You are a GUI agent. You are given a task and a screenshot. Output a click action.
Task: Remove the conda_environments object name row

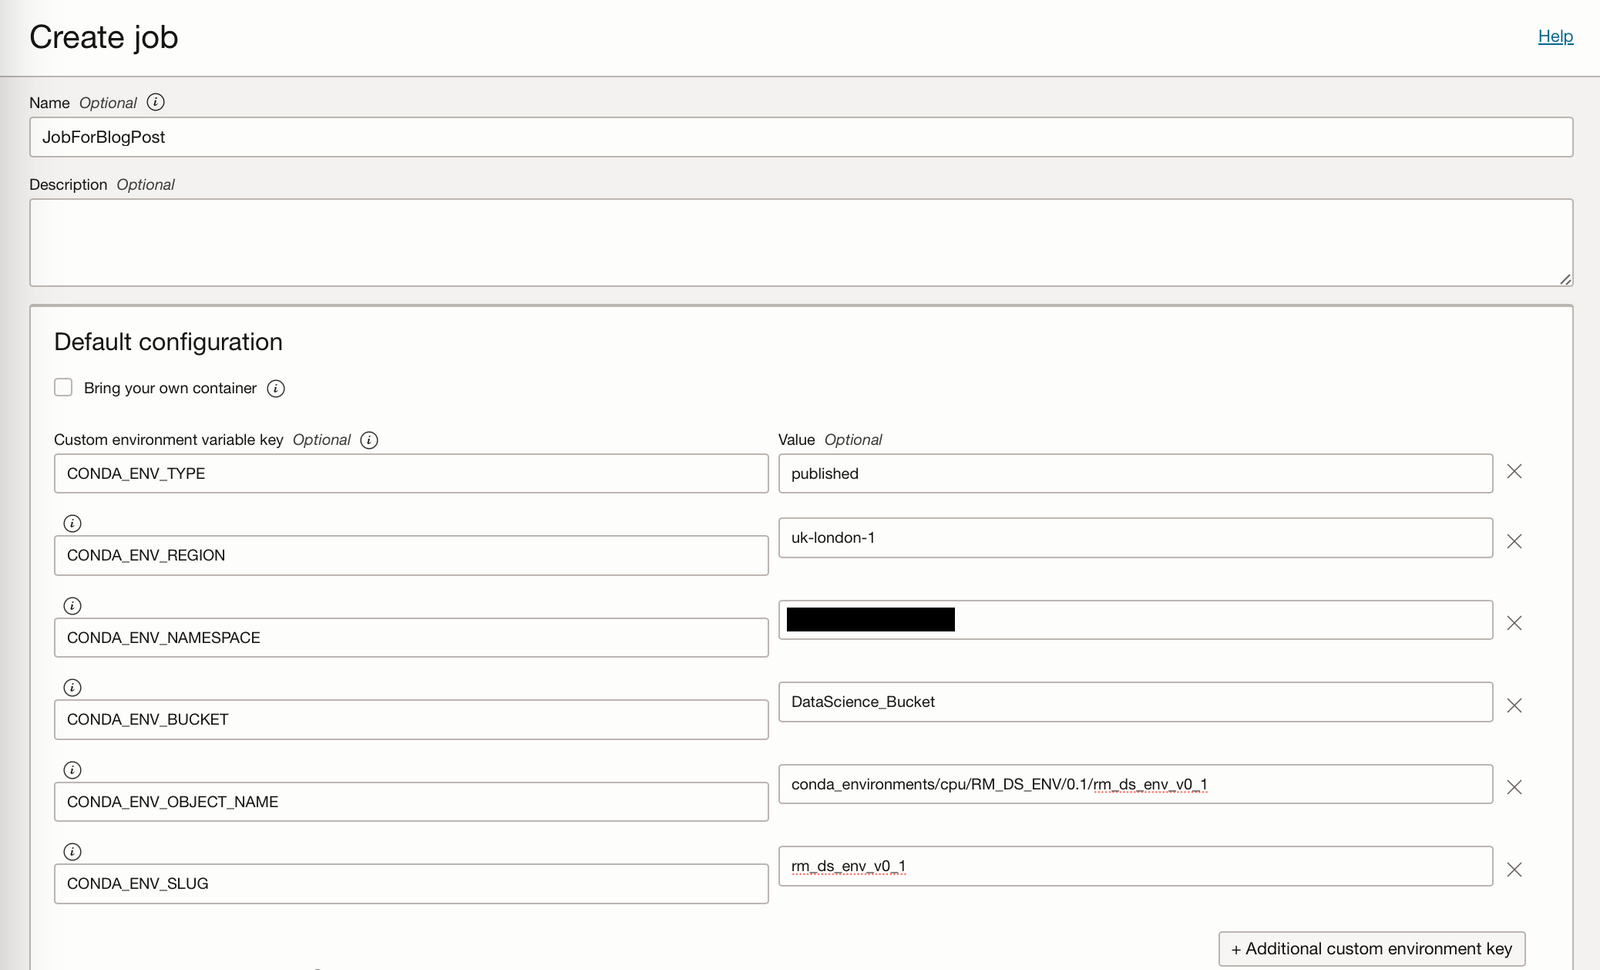click(1514, 787)
